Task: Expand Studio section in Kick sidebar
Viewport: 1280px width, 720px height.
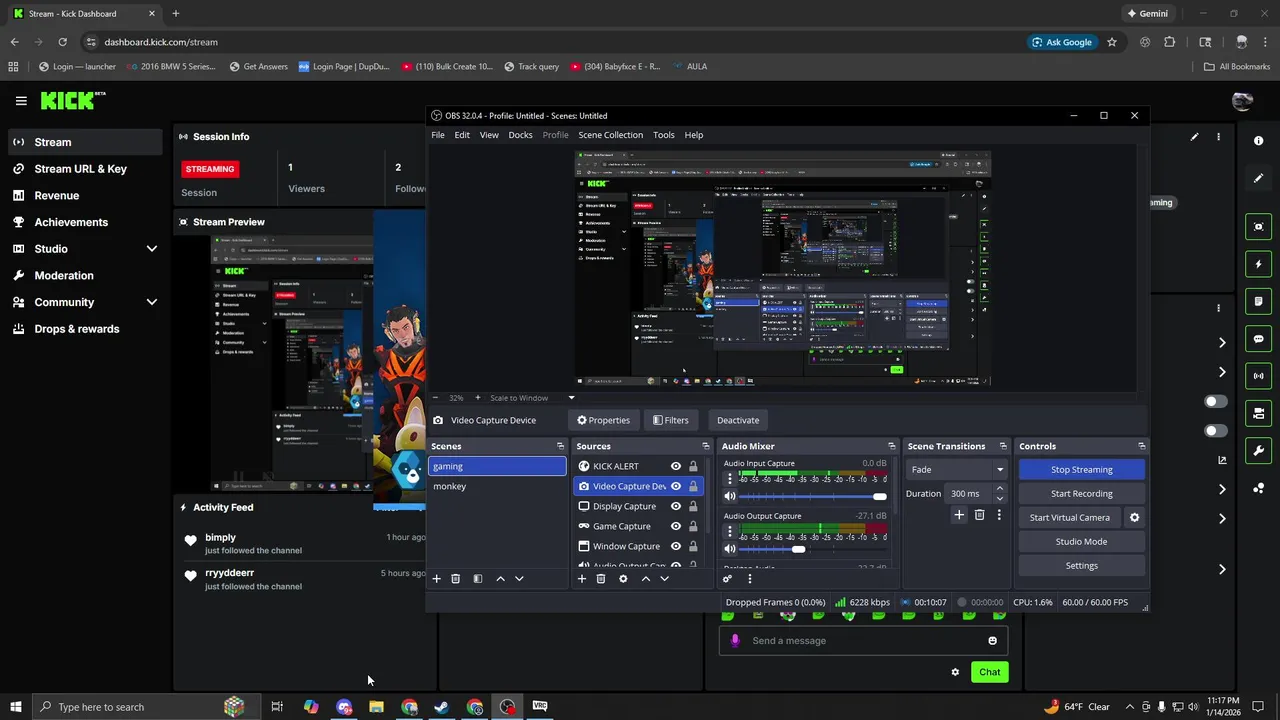Action: 152,249
